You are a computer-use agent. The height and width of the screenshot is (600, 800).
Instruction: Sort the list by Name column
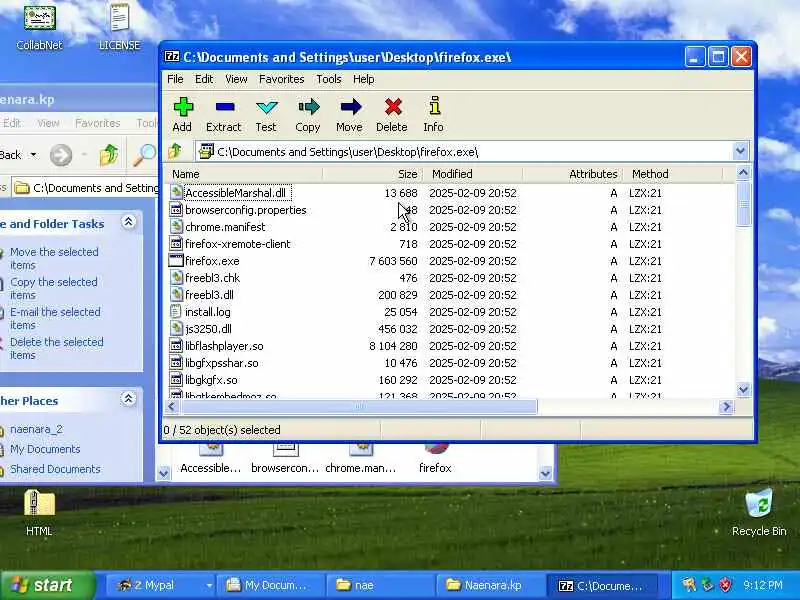tap(245, 174)
